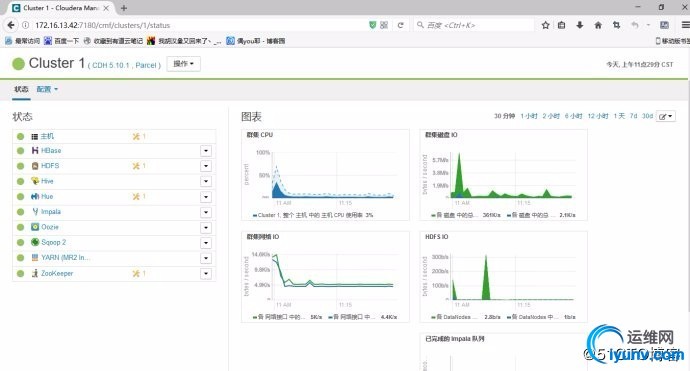690x371 pixels.
Task: Click the hosts grid icon
Action: tap(35, 136)
